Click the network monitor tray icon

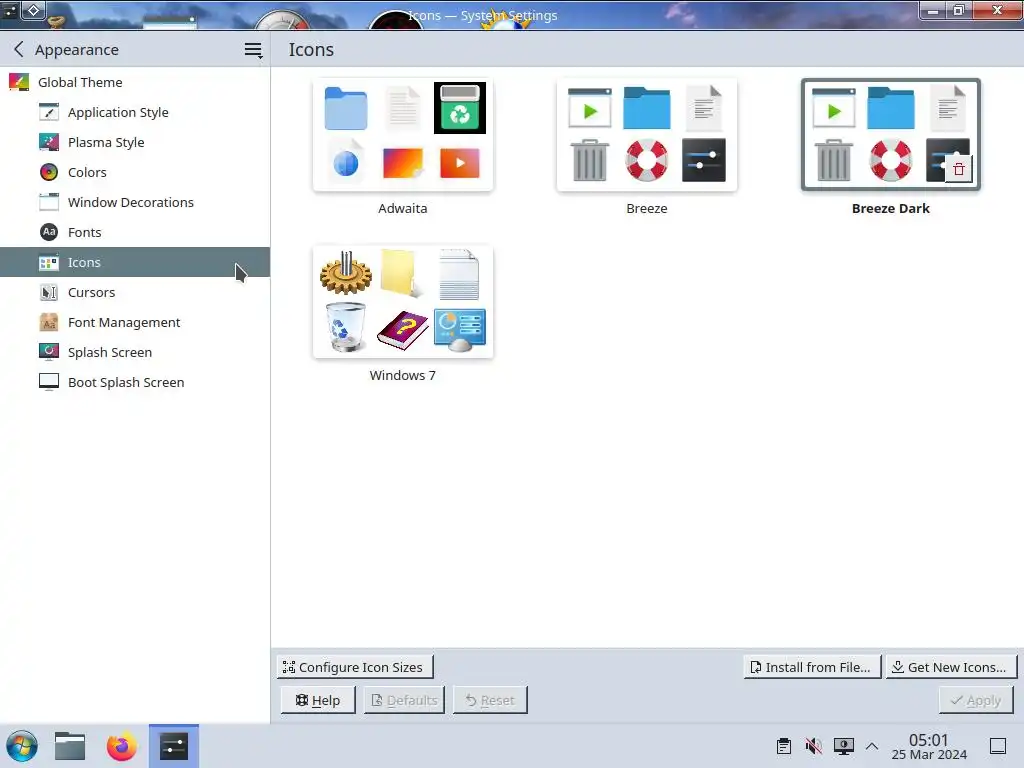pyautogui.click(x=844, y=746)
